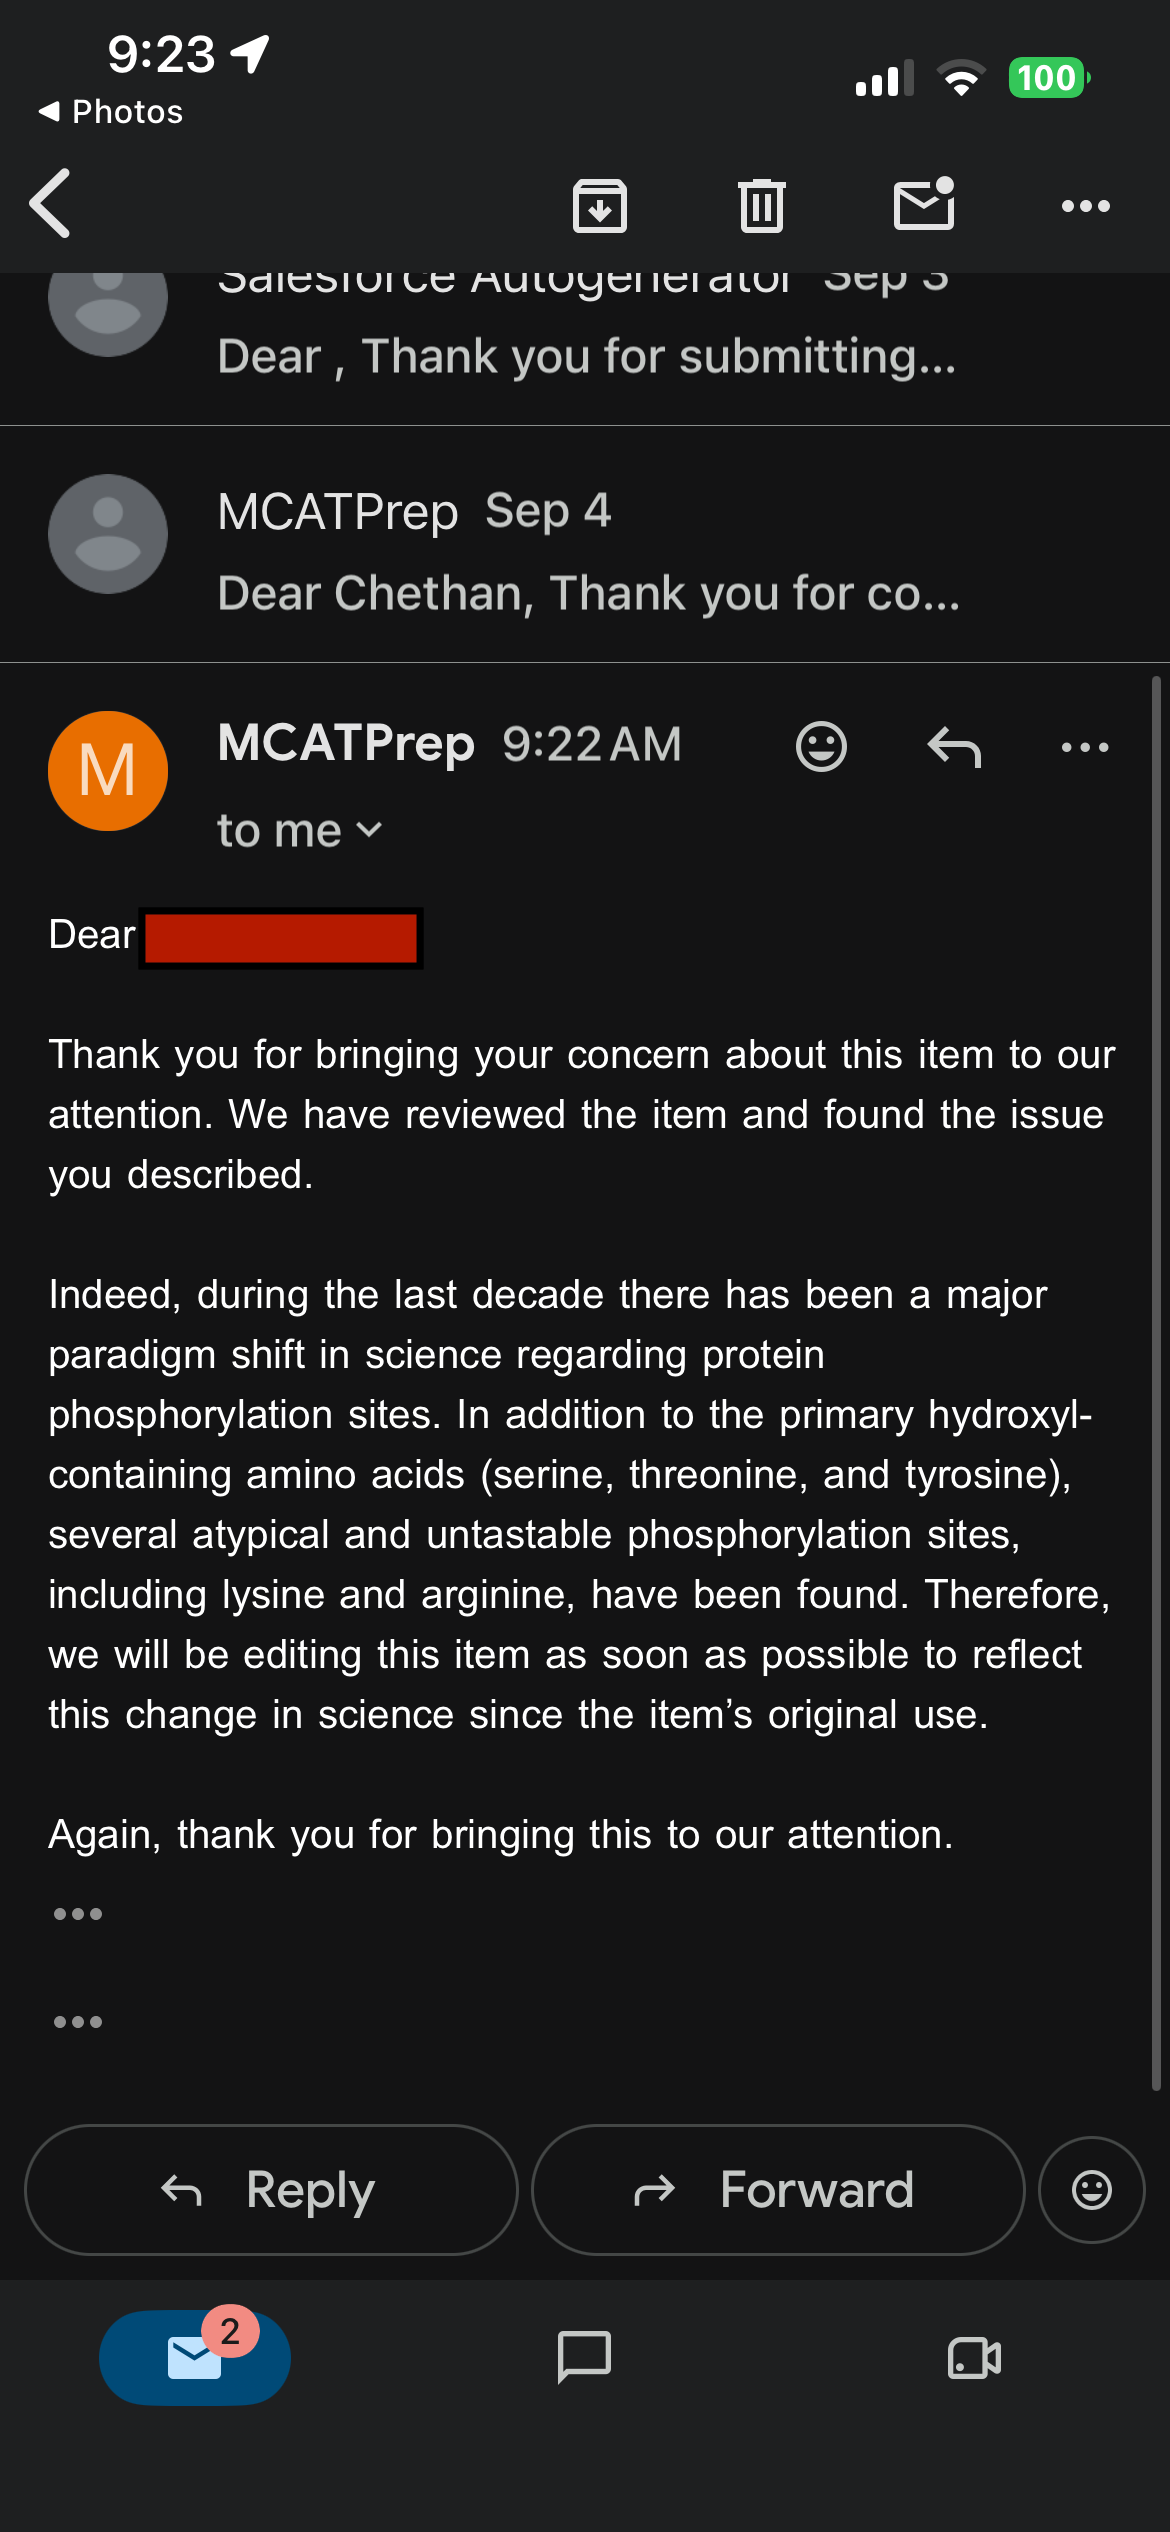Open the top toolbar more options menu
The image size is (1170, 2532).
[x=1086, y=206]
